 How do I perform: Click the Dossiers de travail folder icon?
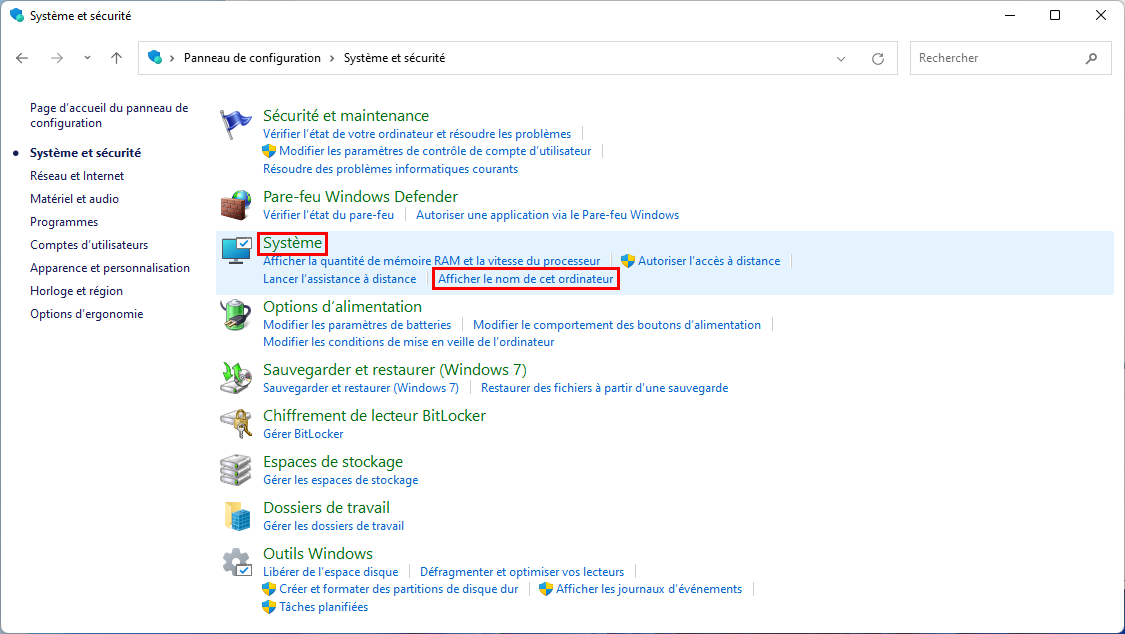[x=235, y=516]
